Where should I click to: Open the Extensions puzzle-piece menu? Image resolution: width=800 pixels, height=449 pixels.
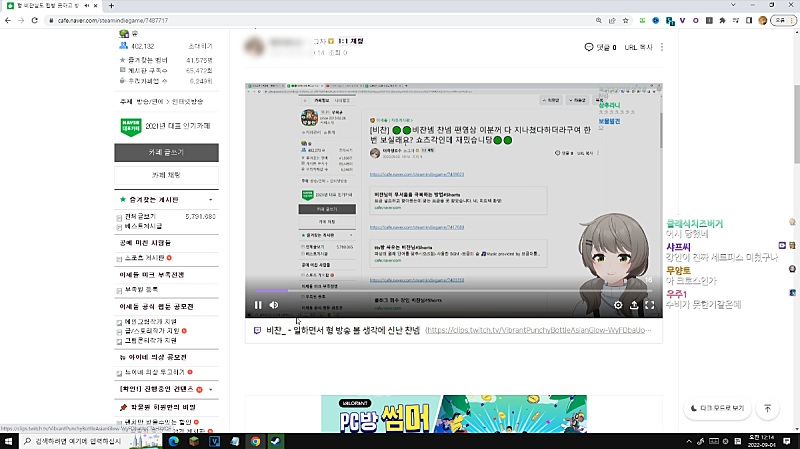coord(722,20)
